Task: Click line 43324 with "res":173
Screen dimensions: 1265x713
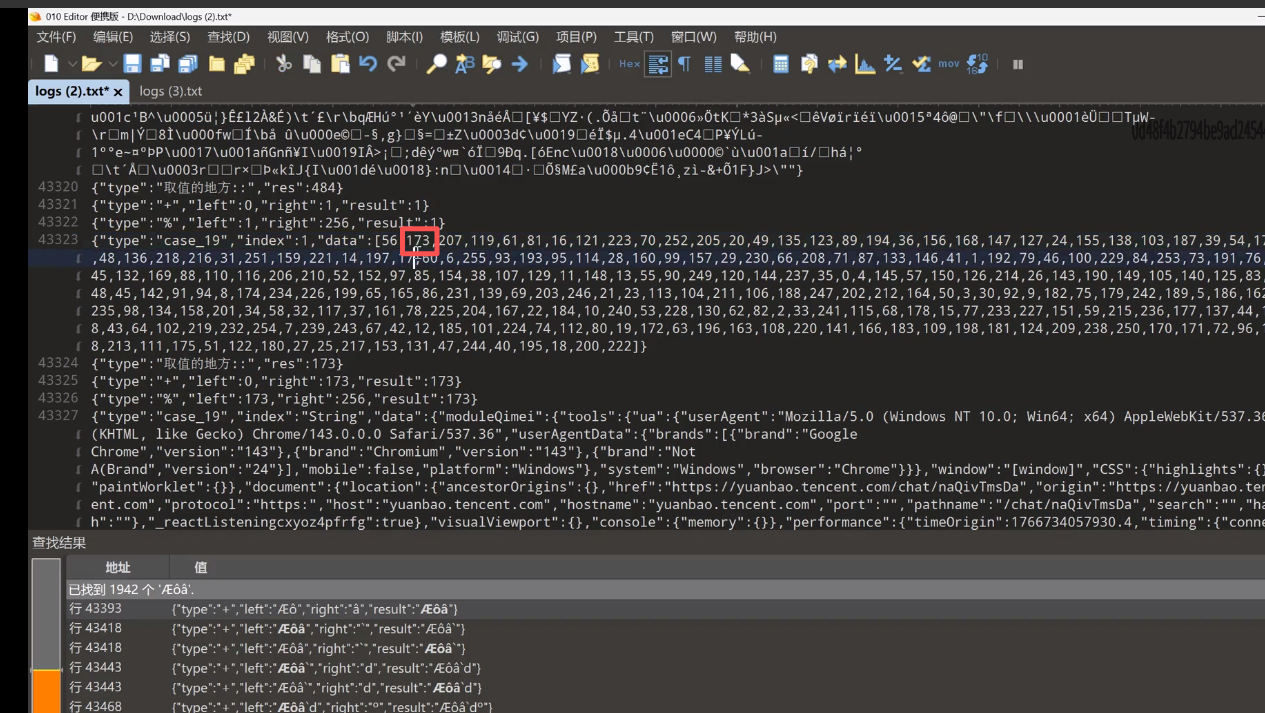Action: tap(217, 363)
